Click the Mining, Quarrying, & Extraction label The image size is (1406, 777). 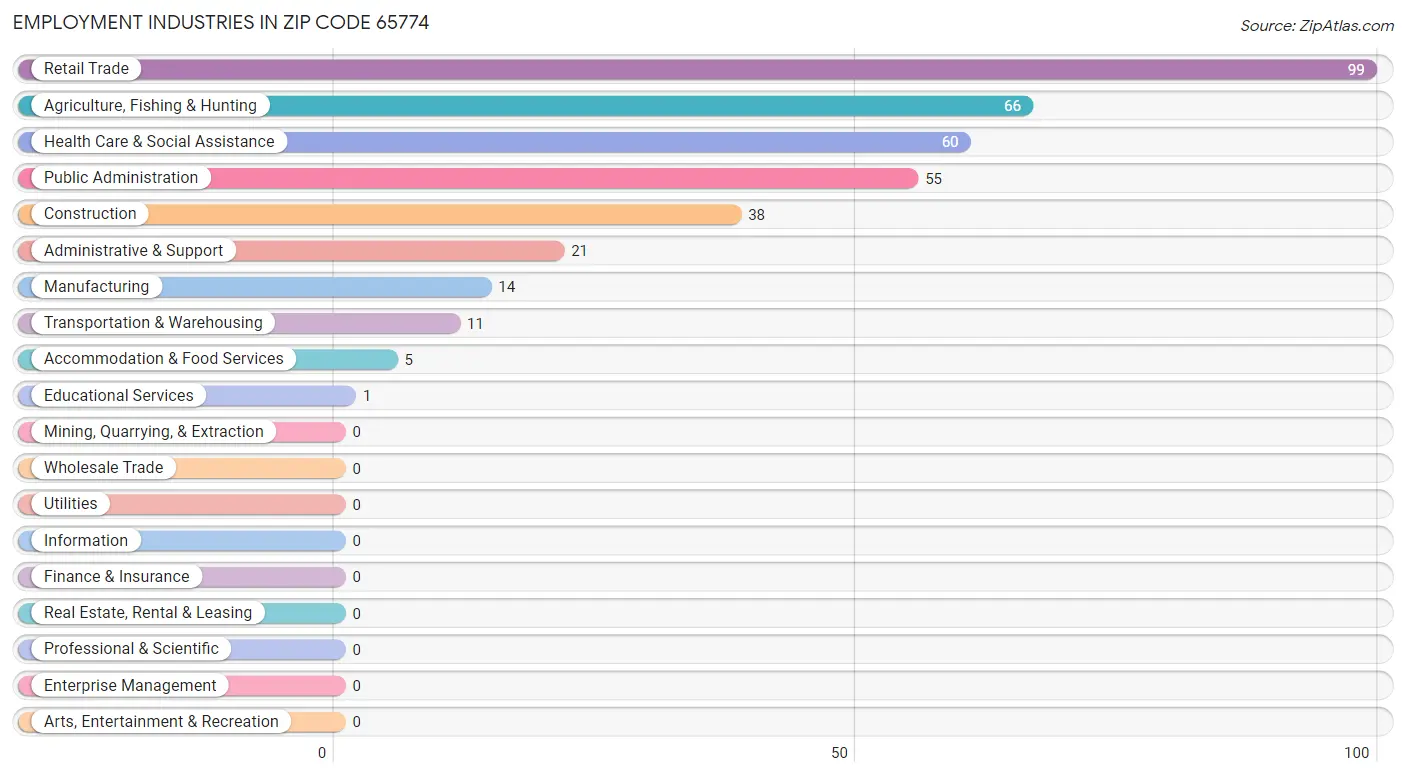(154, 431)
